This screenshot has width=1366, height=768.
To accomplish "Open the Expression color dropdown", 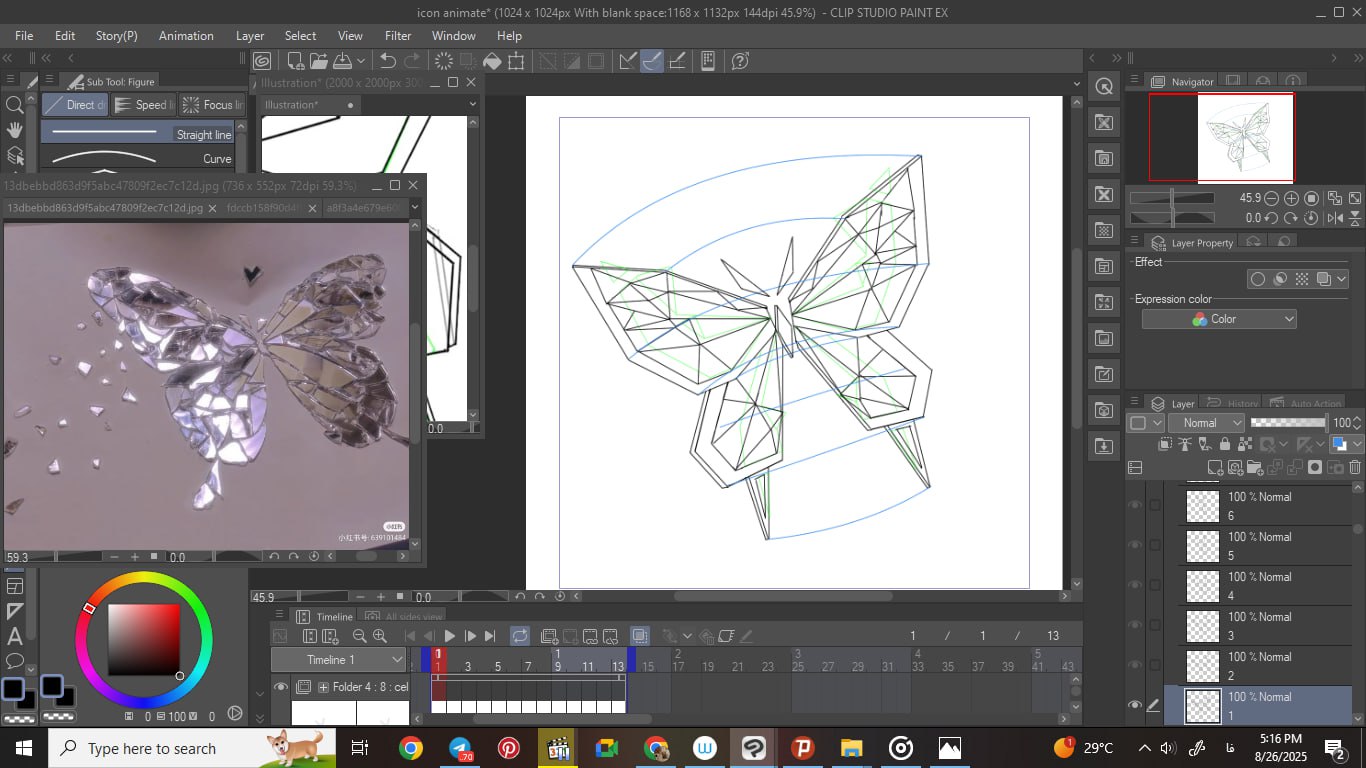I will (x=1219, y=319).
